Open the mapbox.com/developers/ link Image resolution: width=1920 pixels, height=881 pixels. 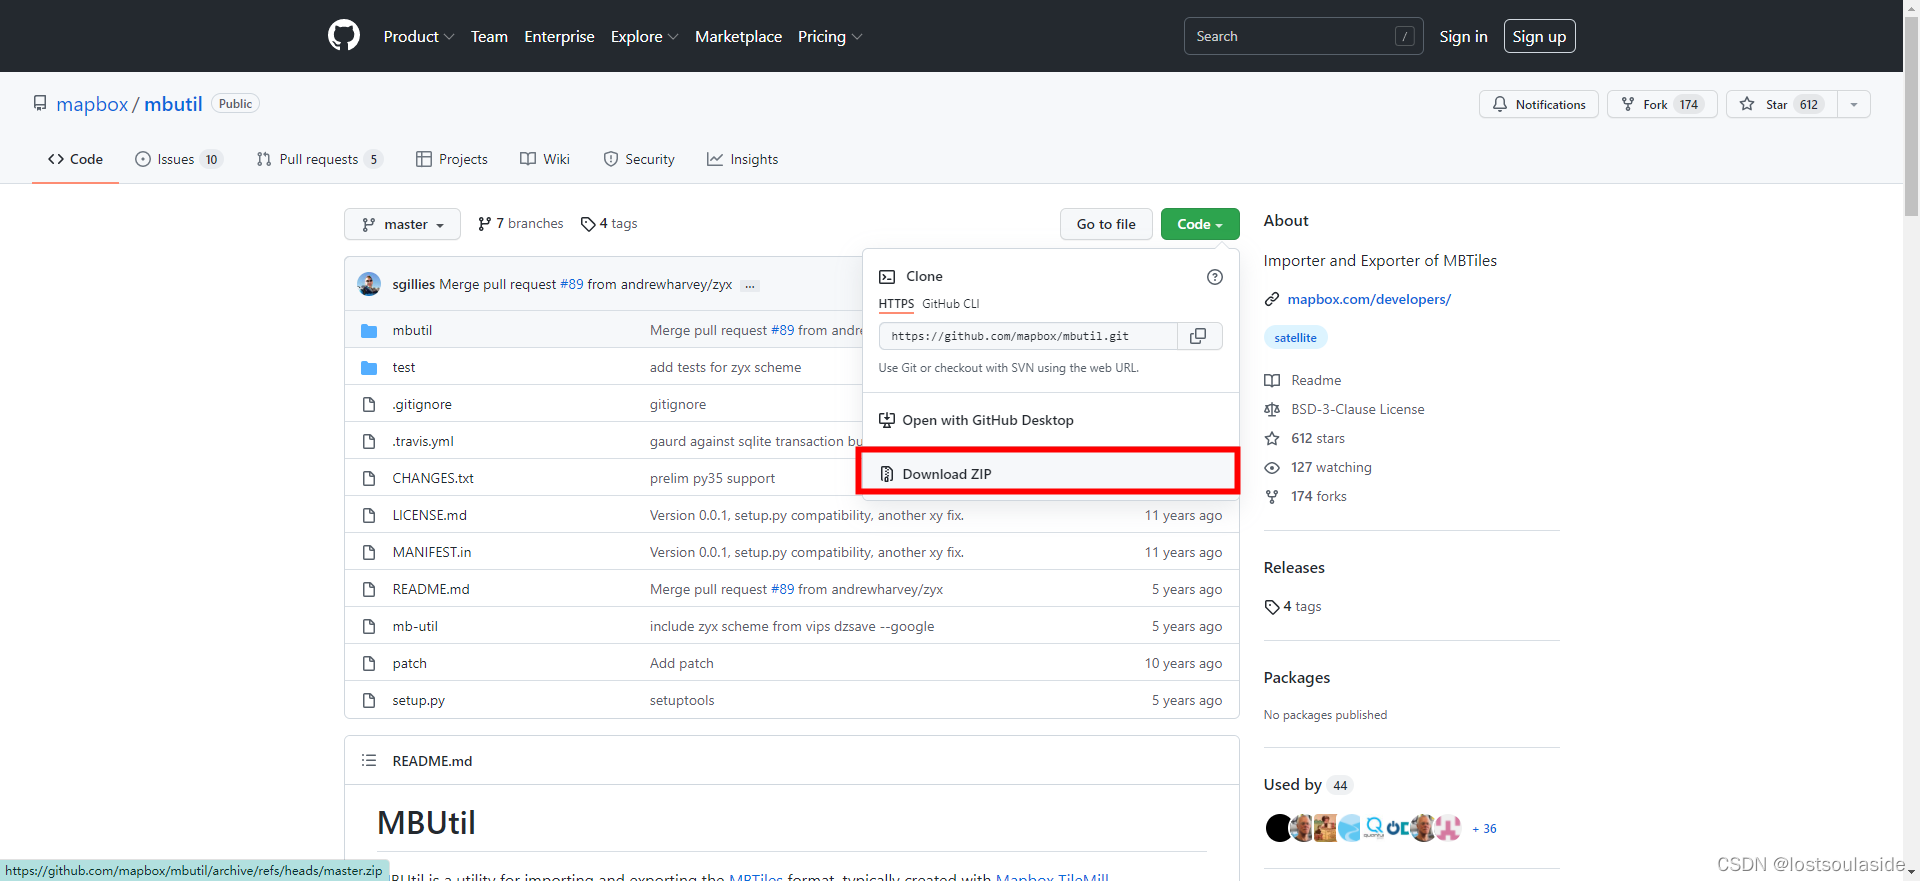click(1369, 299)
